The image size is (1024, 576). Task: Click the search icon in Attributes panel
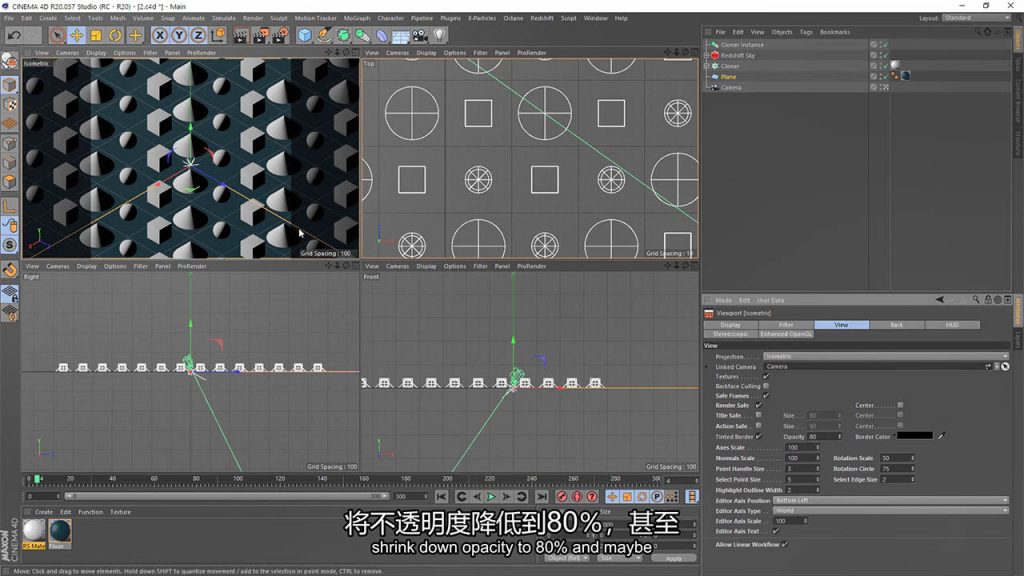click(x=976, y=300)
